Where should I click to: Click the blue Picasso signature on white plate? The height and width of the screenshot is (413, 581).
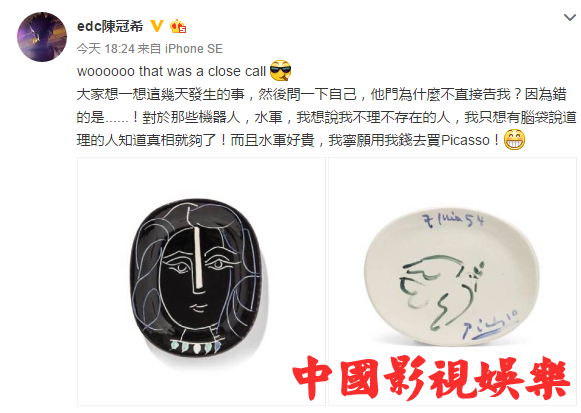(490, 325)
